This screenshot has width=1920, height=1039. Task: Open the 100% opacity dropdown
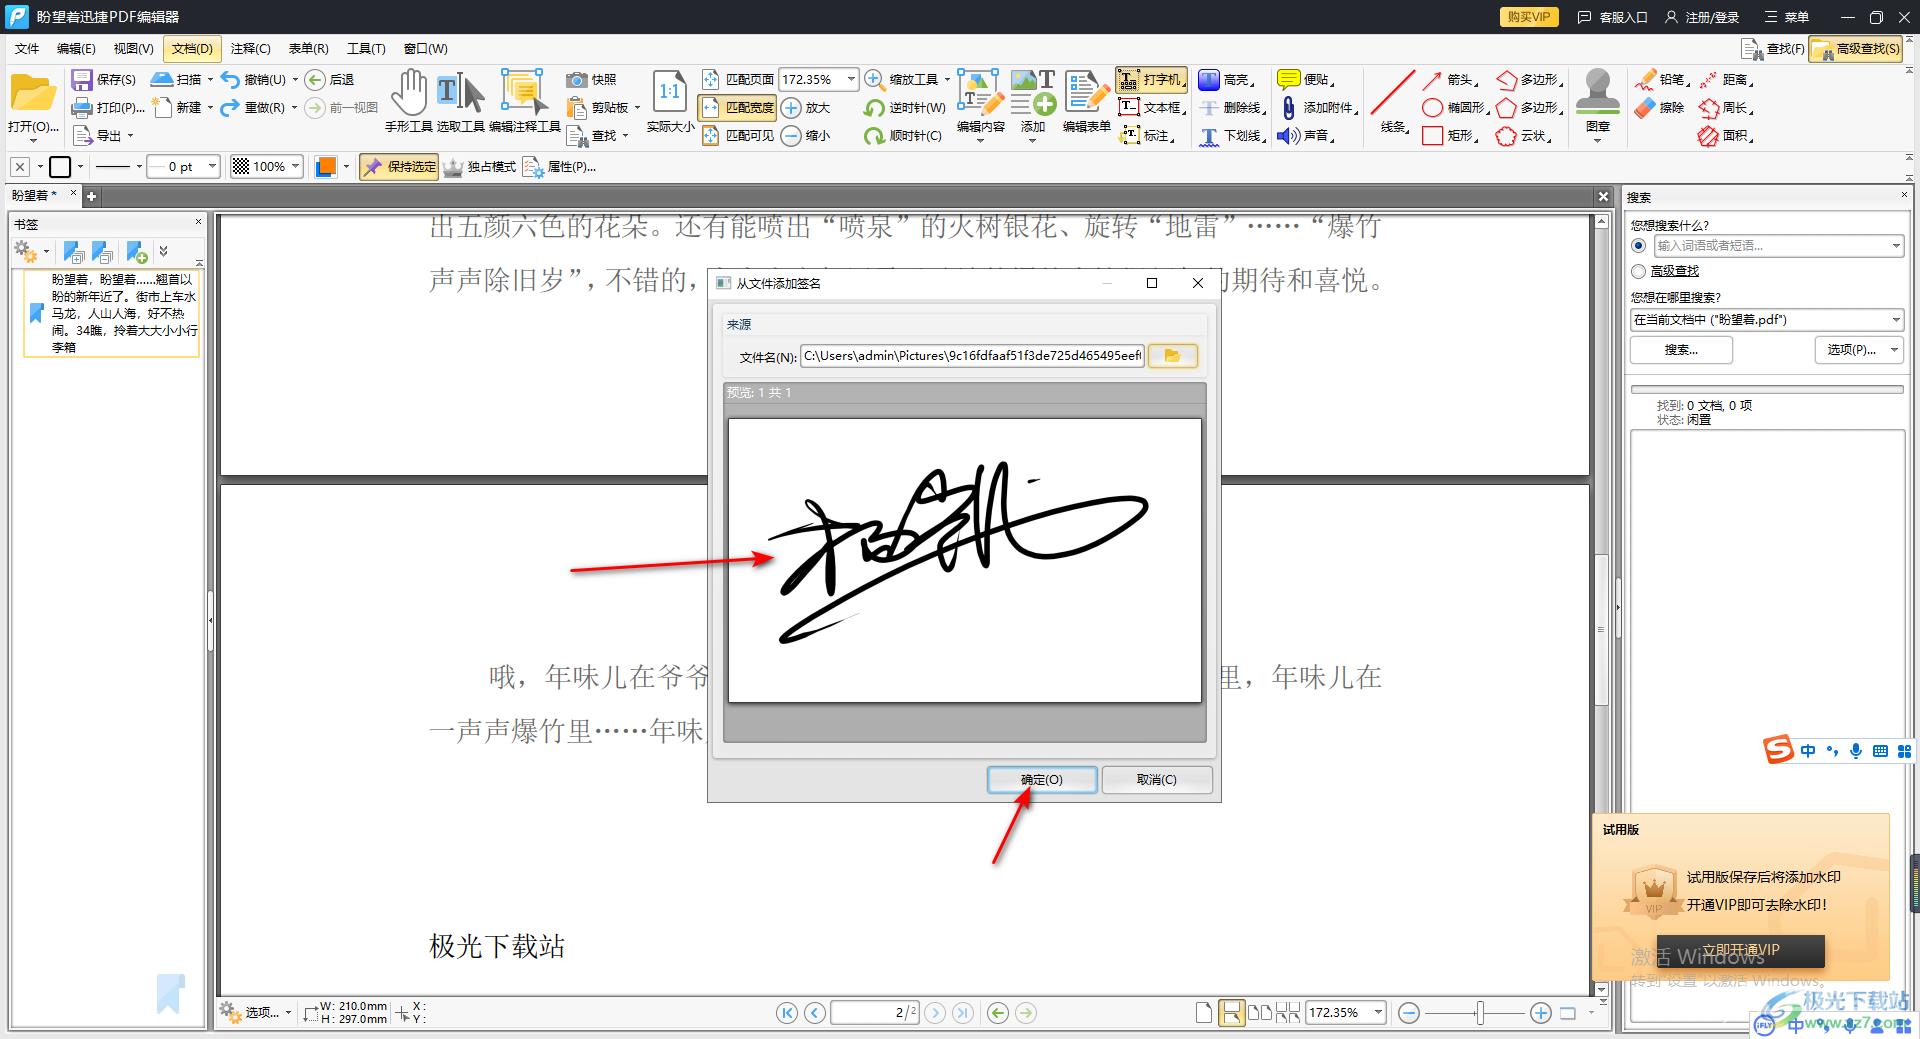(x=296, y=167)
